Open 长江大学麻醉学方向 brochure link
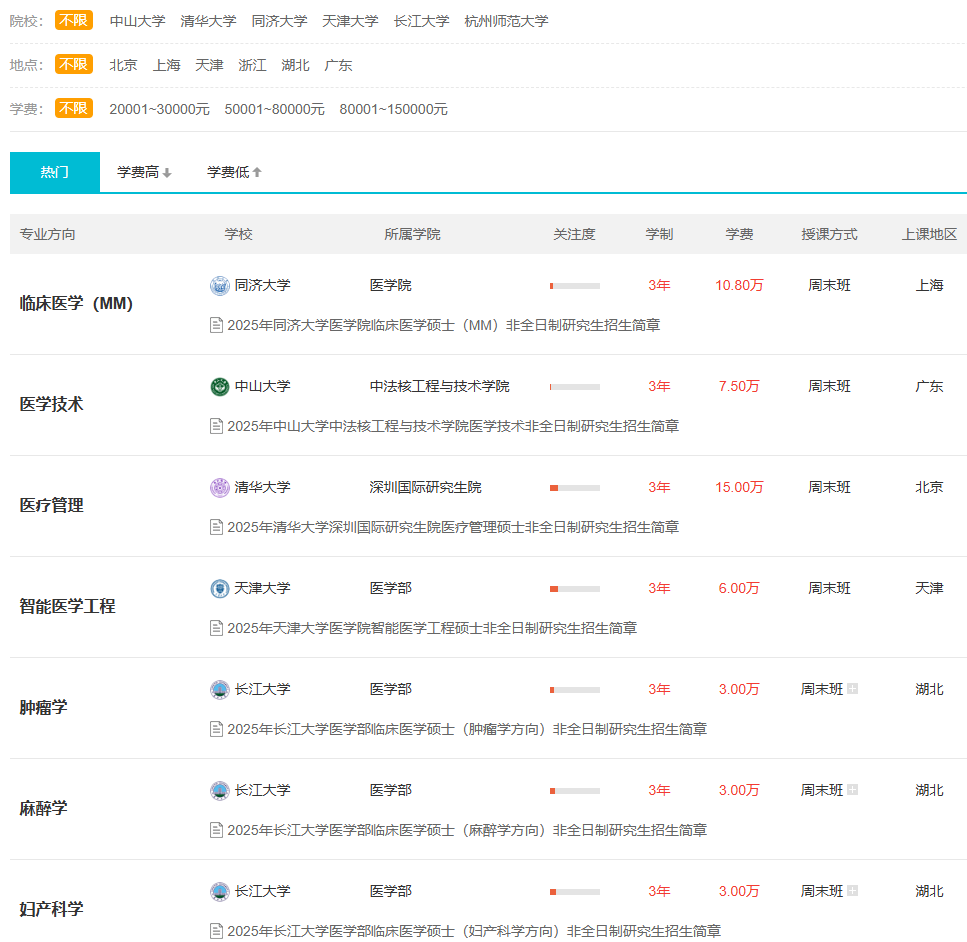Image resolution: width=967 pixels, height=942 pixels. pyautogui.click(x=467, y=830)
